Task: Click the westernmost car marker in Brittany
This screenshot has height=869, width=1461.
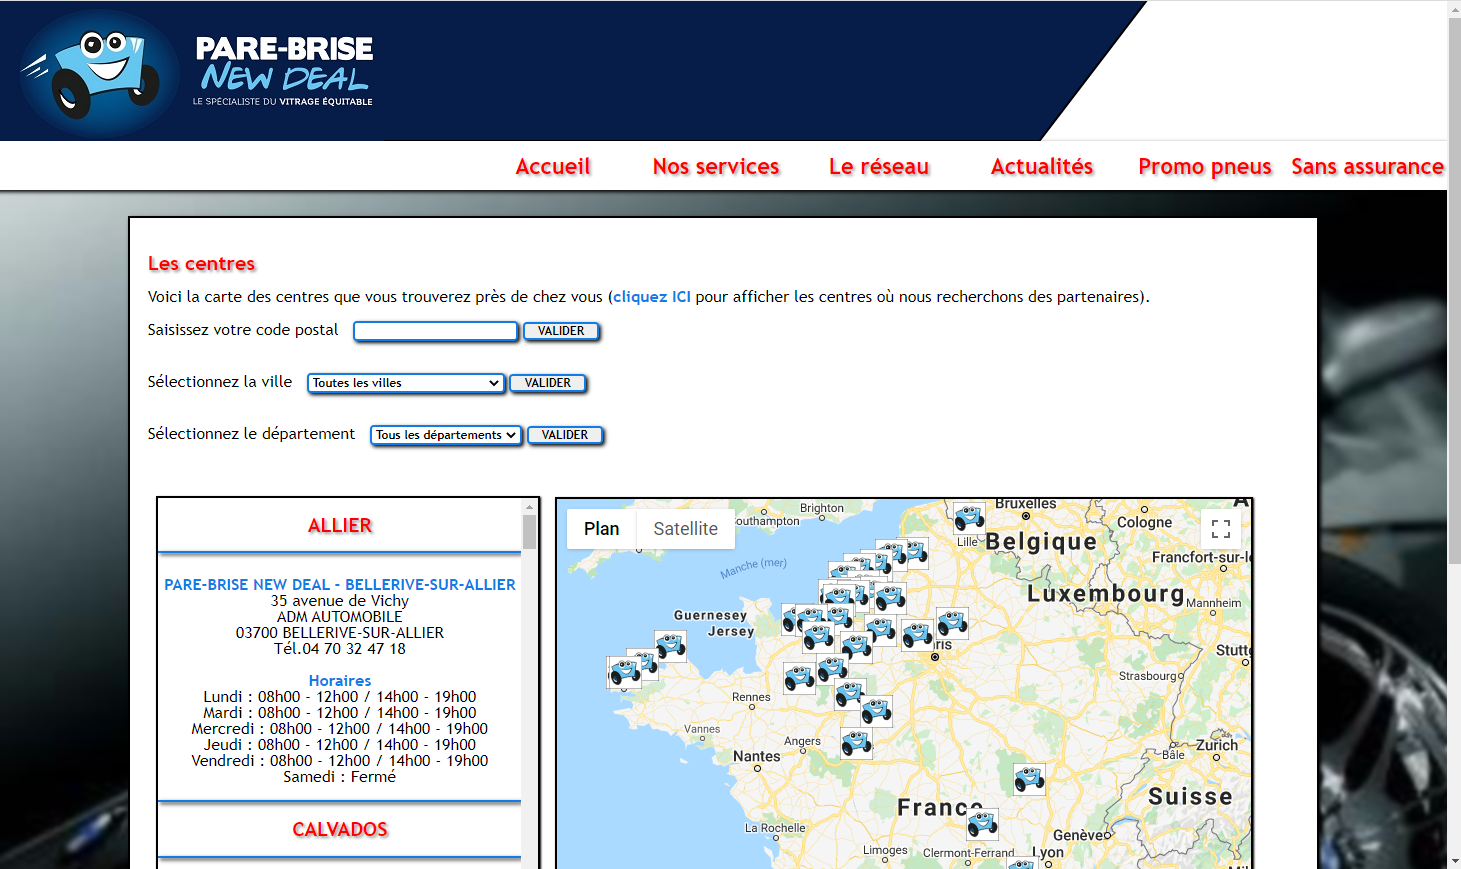Action: point(624,672)
